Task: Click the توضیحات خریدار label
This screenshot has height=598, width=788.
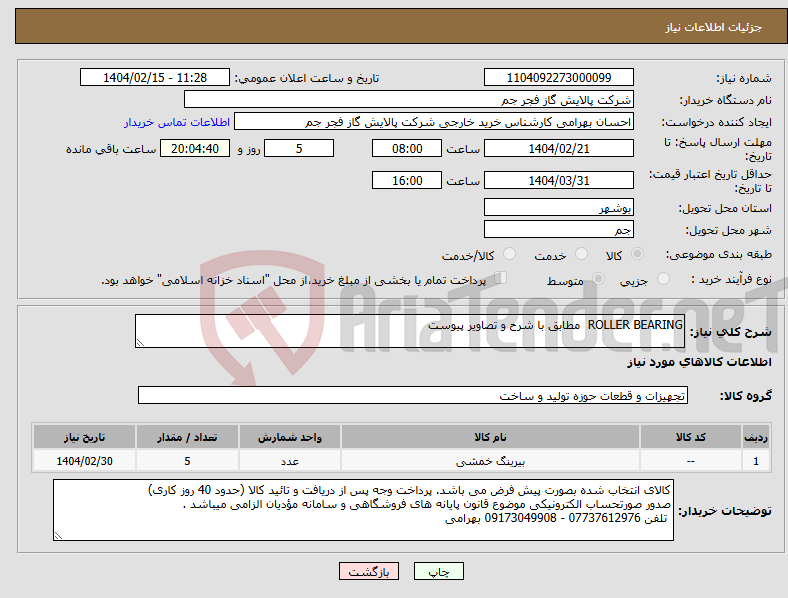Action: pos(725,511)
